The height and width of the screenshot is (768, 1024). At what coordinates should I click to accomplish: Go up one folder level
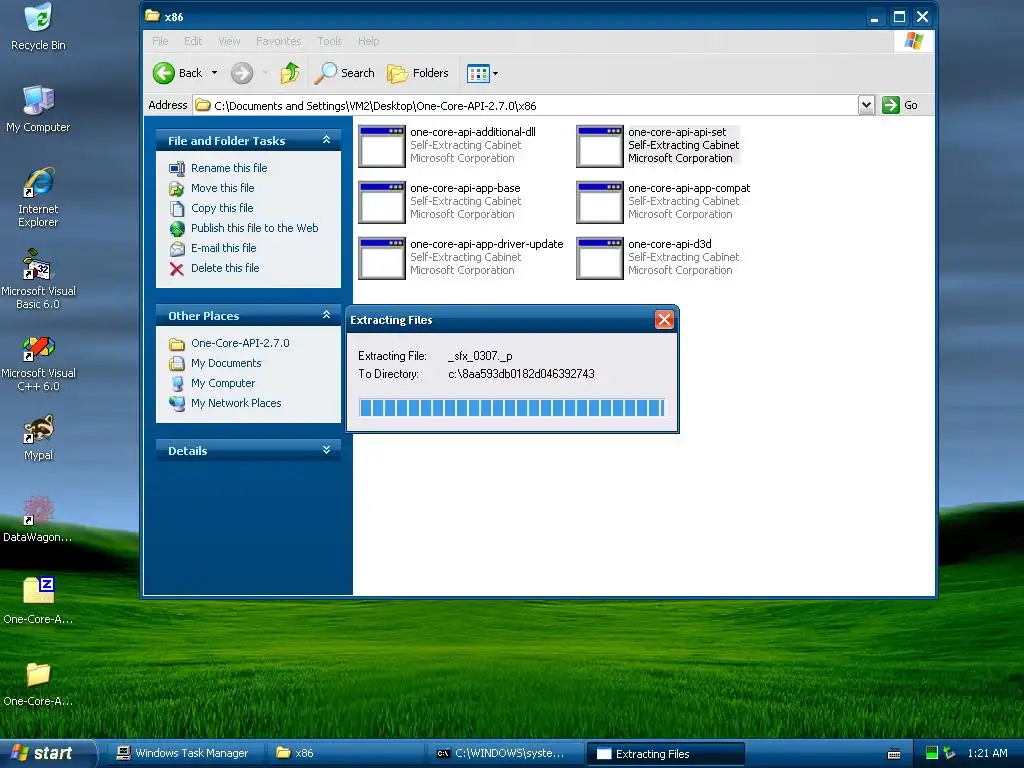pos(290,73)
